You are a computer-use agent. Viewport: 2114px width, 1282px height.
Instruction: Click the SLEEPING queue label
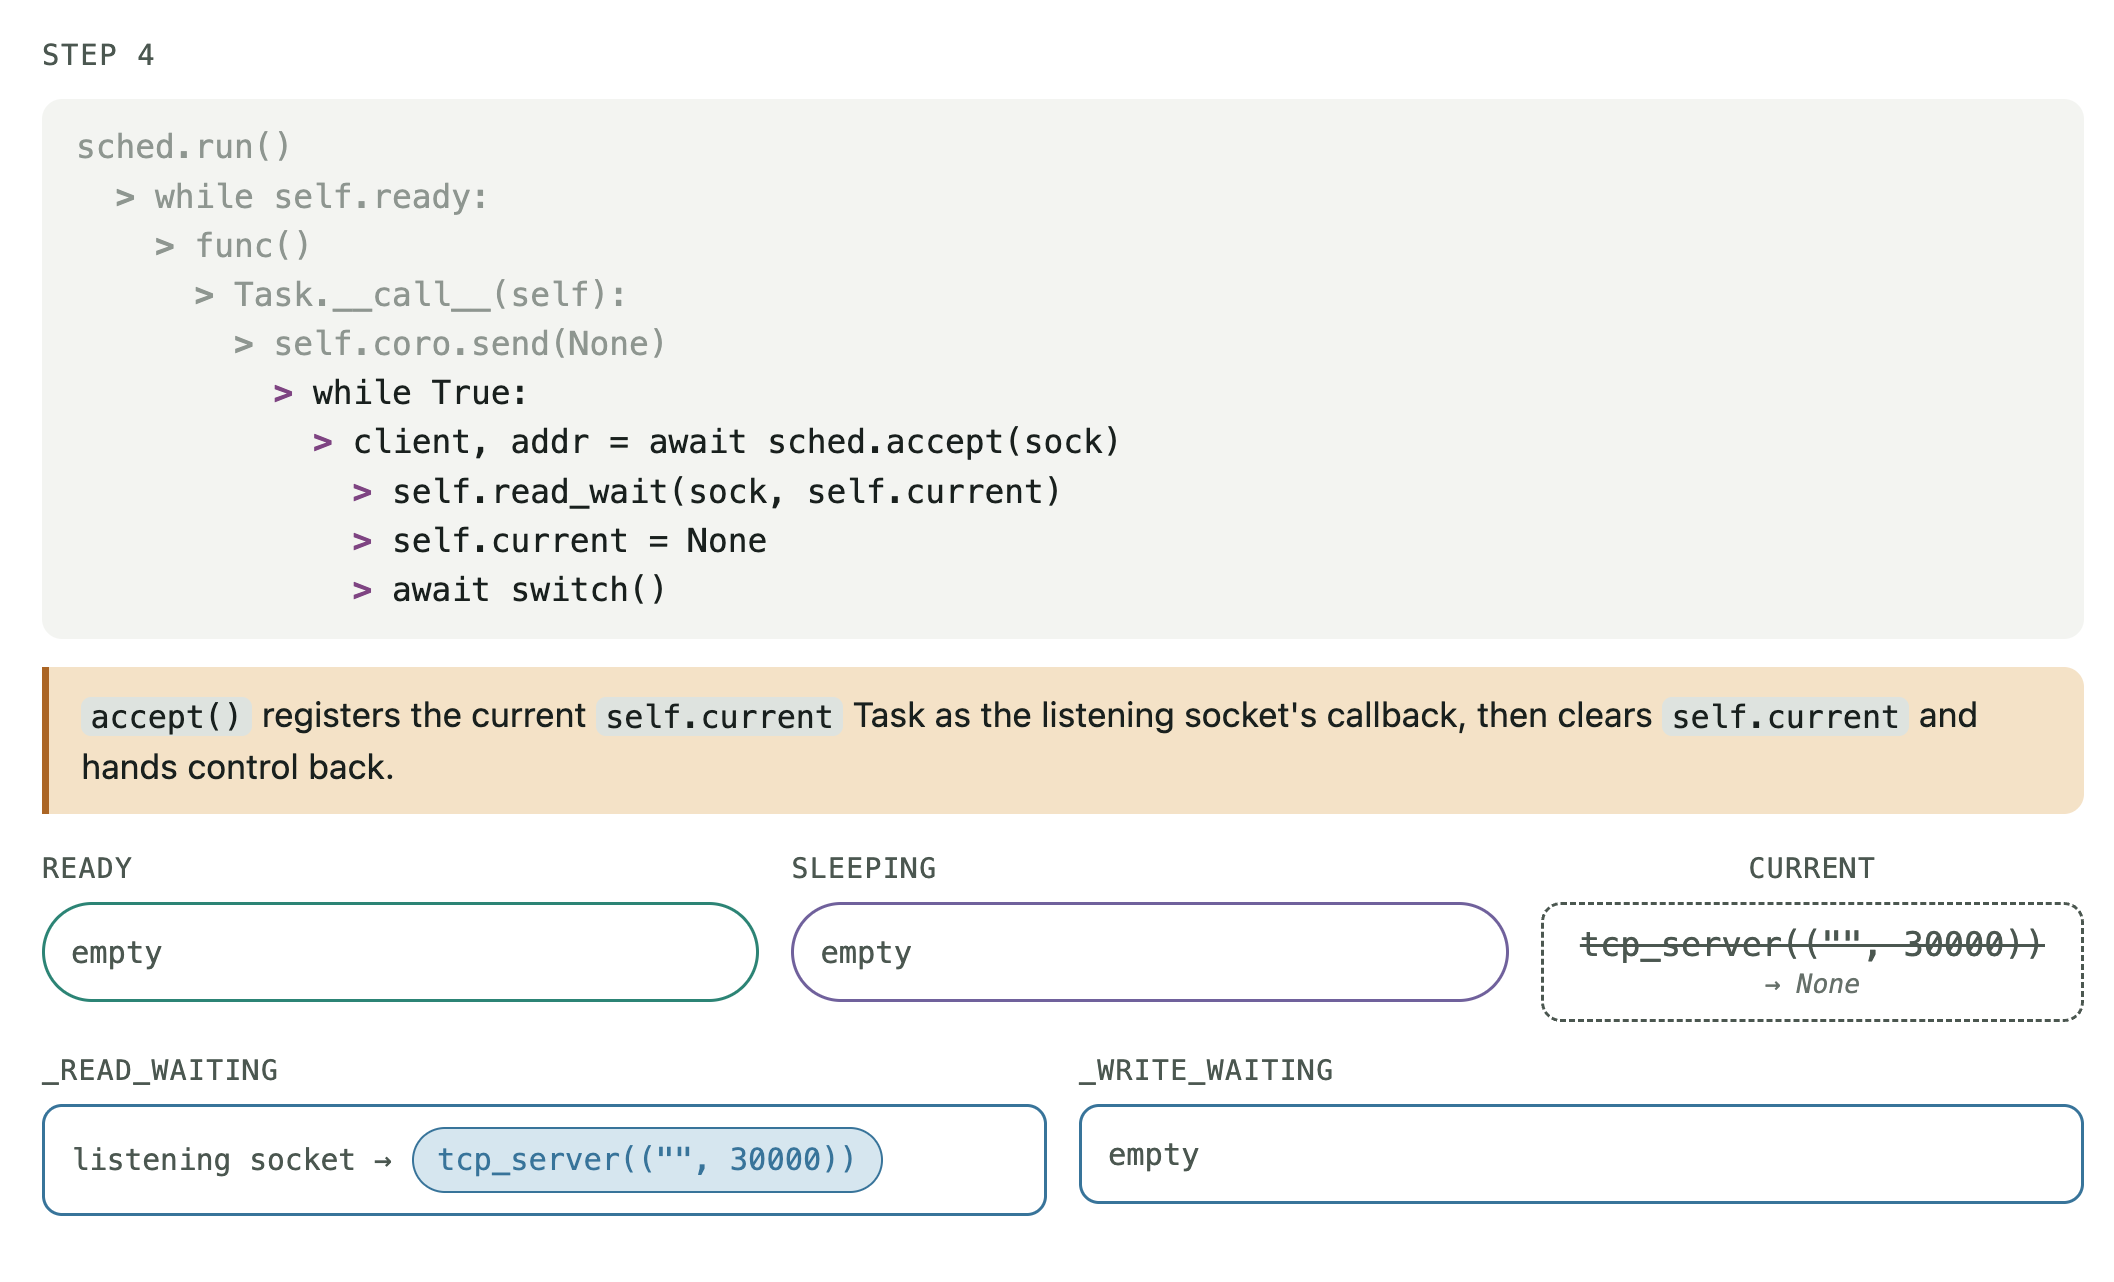click(864, 868)
